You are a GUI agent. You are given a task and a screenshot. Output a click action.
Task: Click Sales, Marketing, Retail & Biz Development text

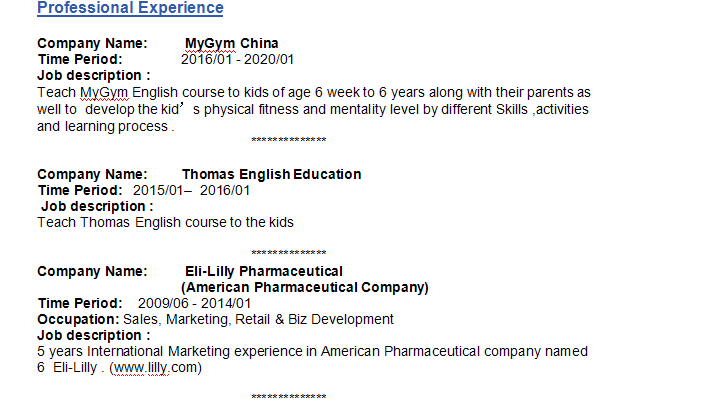tap(258, 320)
